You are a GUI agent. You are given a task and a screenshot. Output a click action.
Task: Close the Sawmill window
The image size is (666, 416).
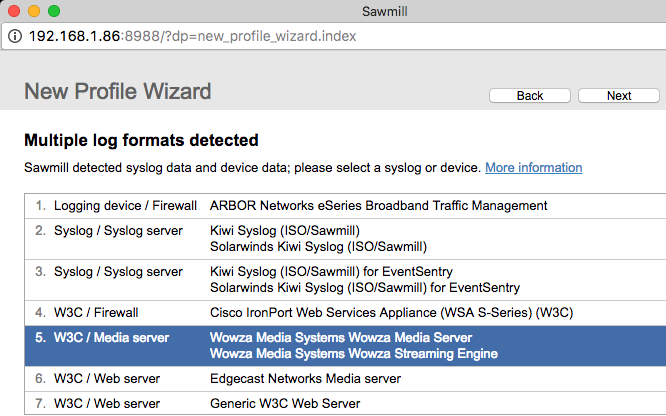tap(14, 11)
